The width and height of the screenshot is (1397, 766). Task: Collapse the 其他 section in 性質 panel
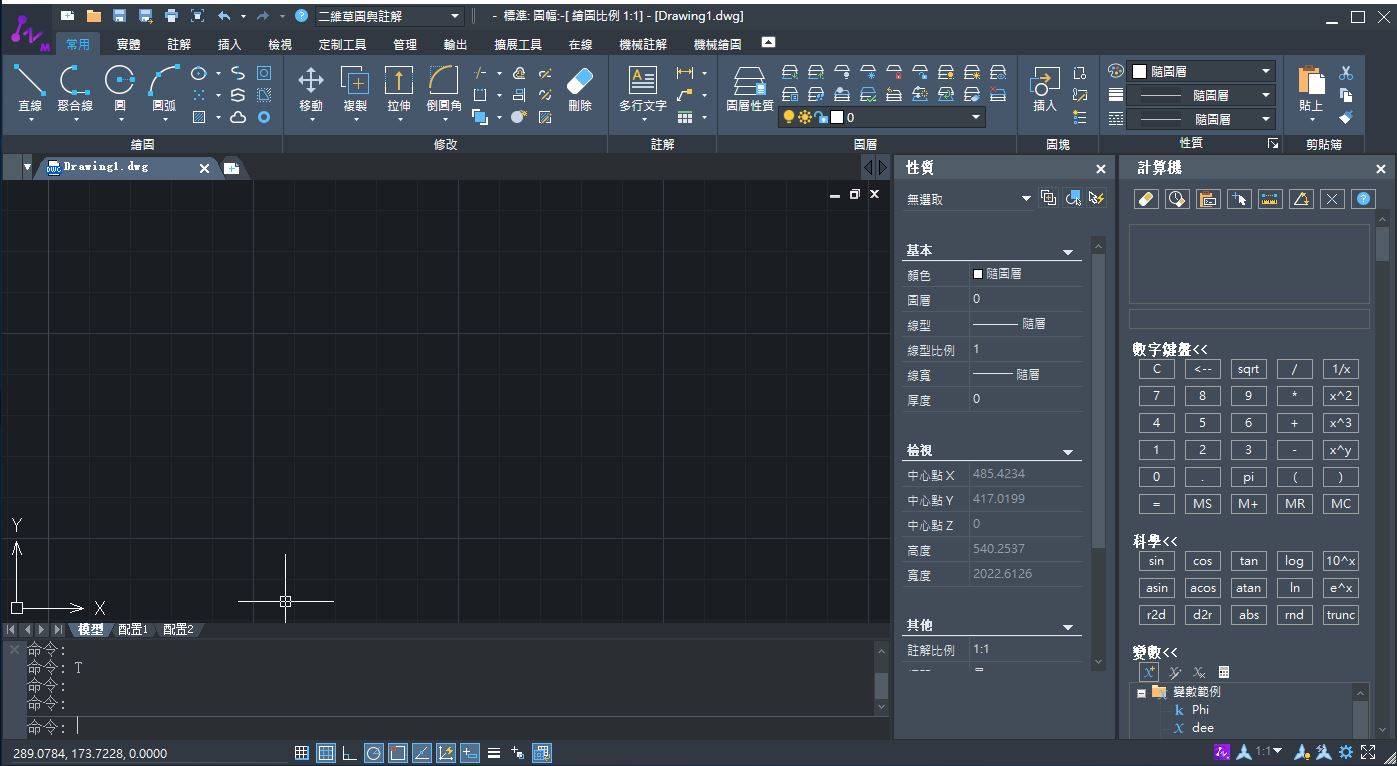(x=1067, y=627)
